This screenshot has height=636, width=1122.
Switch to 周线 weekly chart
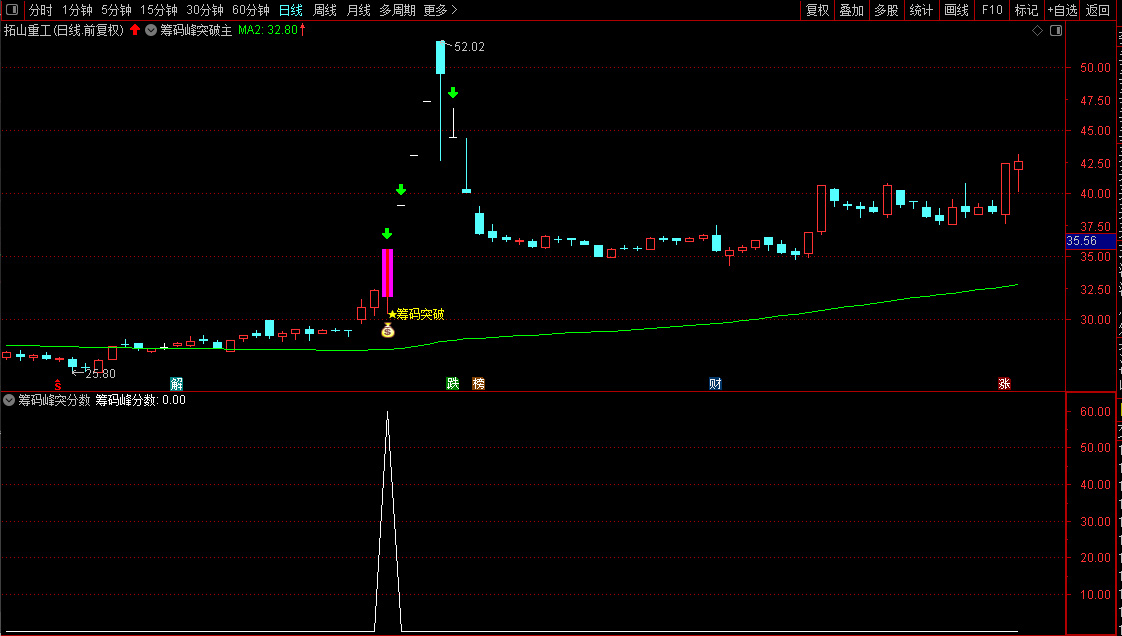[x=325, y=10]
